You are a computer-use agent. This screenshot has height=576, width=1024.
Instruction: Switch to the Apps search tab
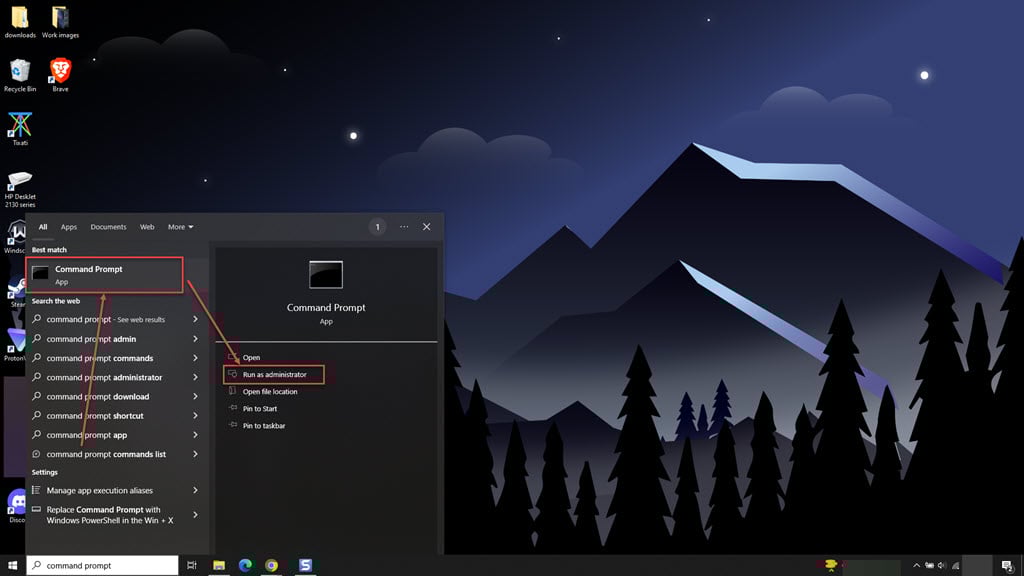pyautogui.click(x=69, y=227)
